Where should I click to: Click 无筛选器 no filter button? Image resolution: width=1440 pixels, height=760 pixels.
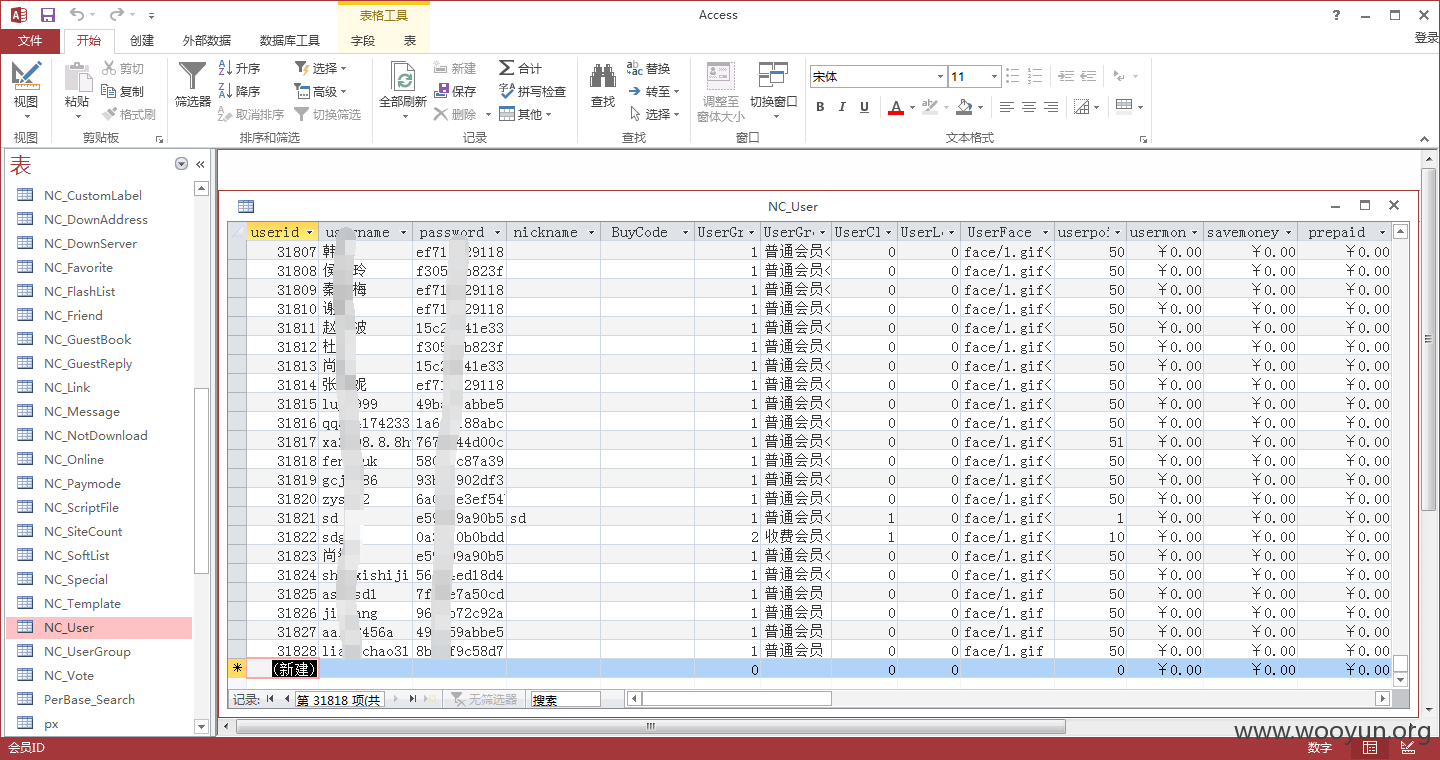[x=485, y=699]
